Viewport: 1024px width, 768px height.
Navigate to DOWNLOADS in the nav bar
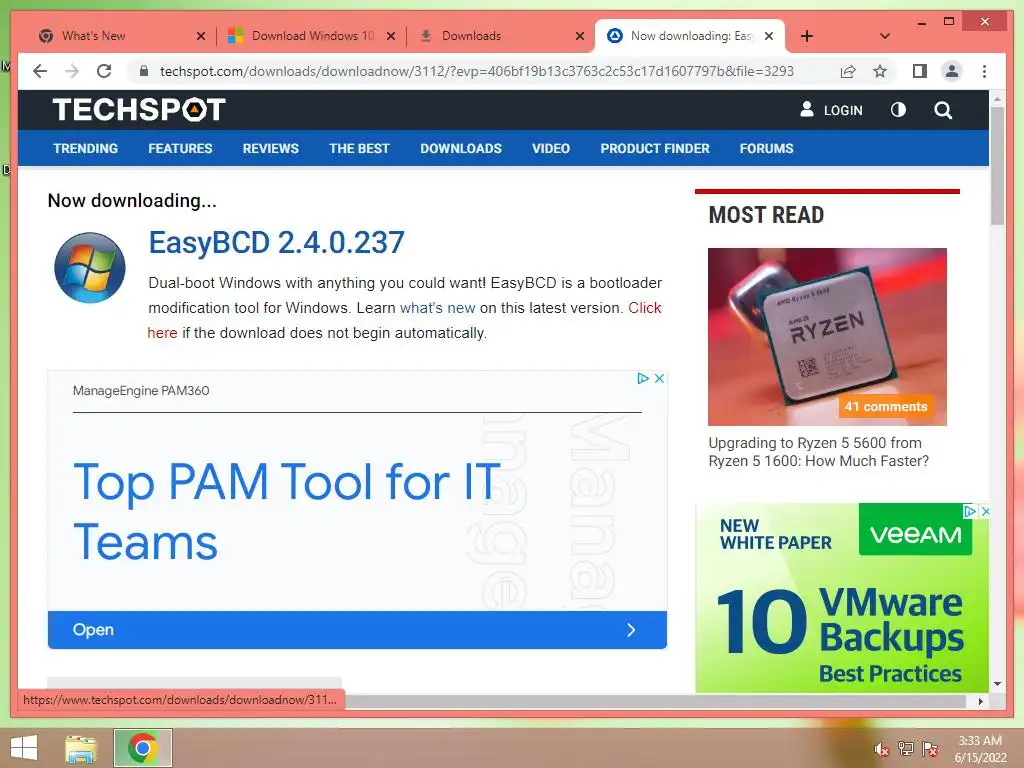(x=461, y=148)
